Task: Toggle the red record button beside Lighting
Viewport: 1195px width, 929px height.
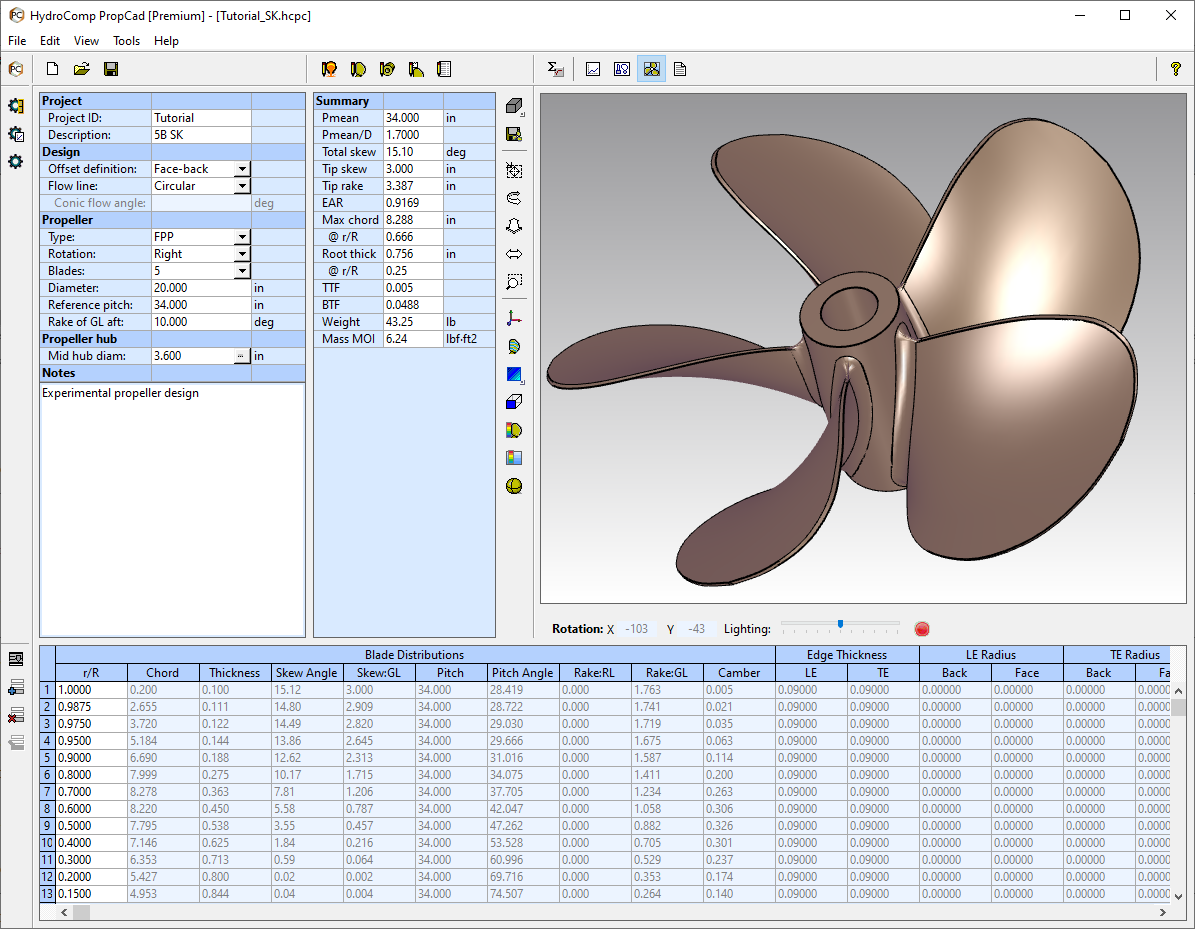Action: pyautogui.click(x=922, y=629)
